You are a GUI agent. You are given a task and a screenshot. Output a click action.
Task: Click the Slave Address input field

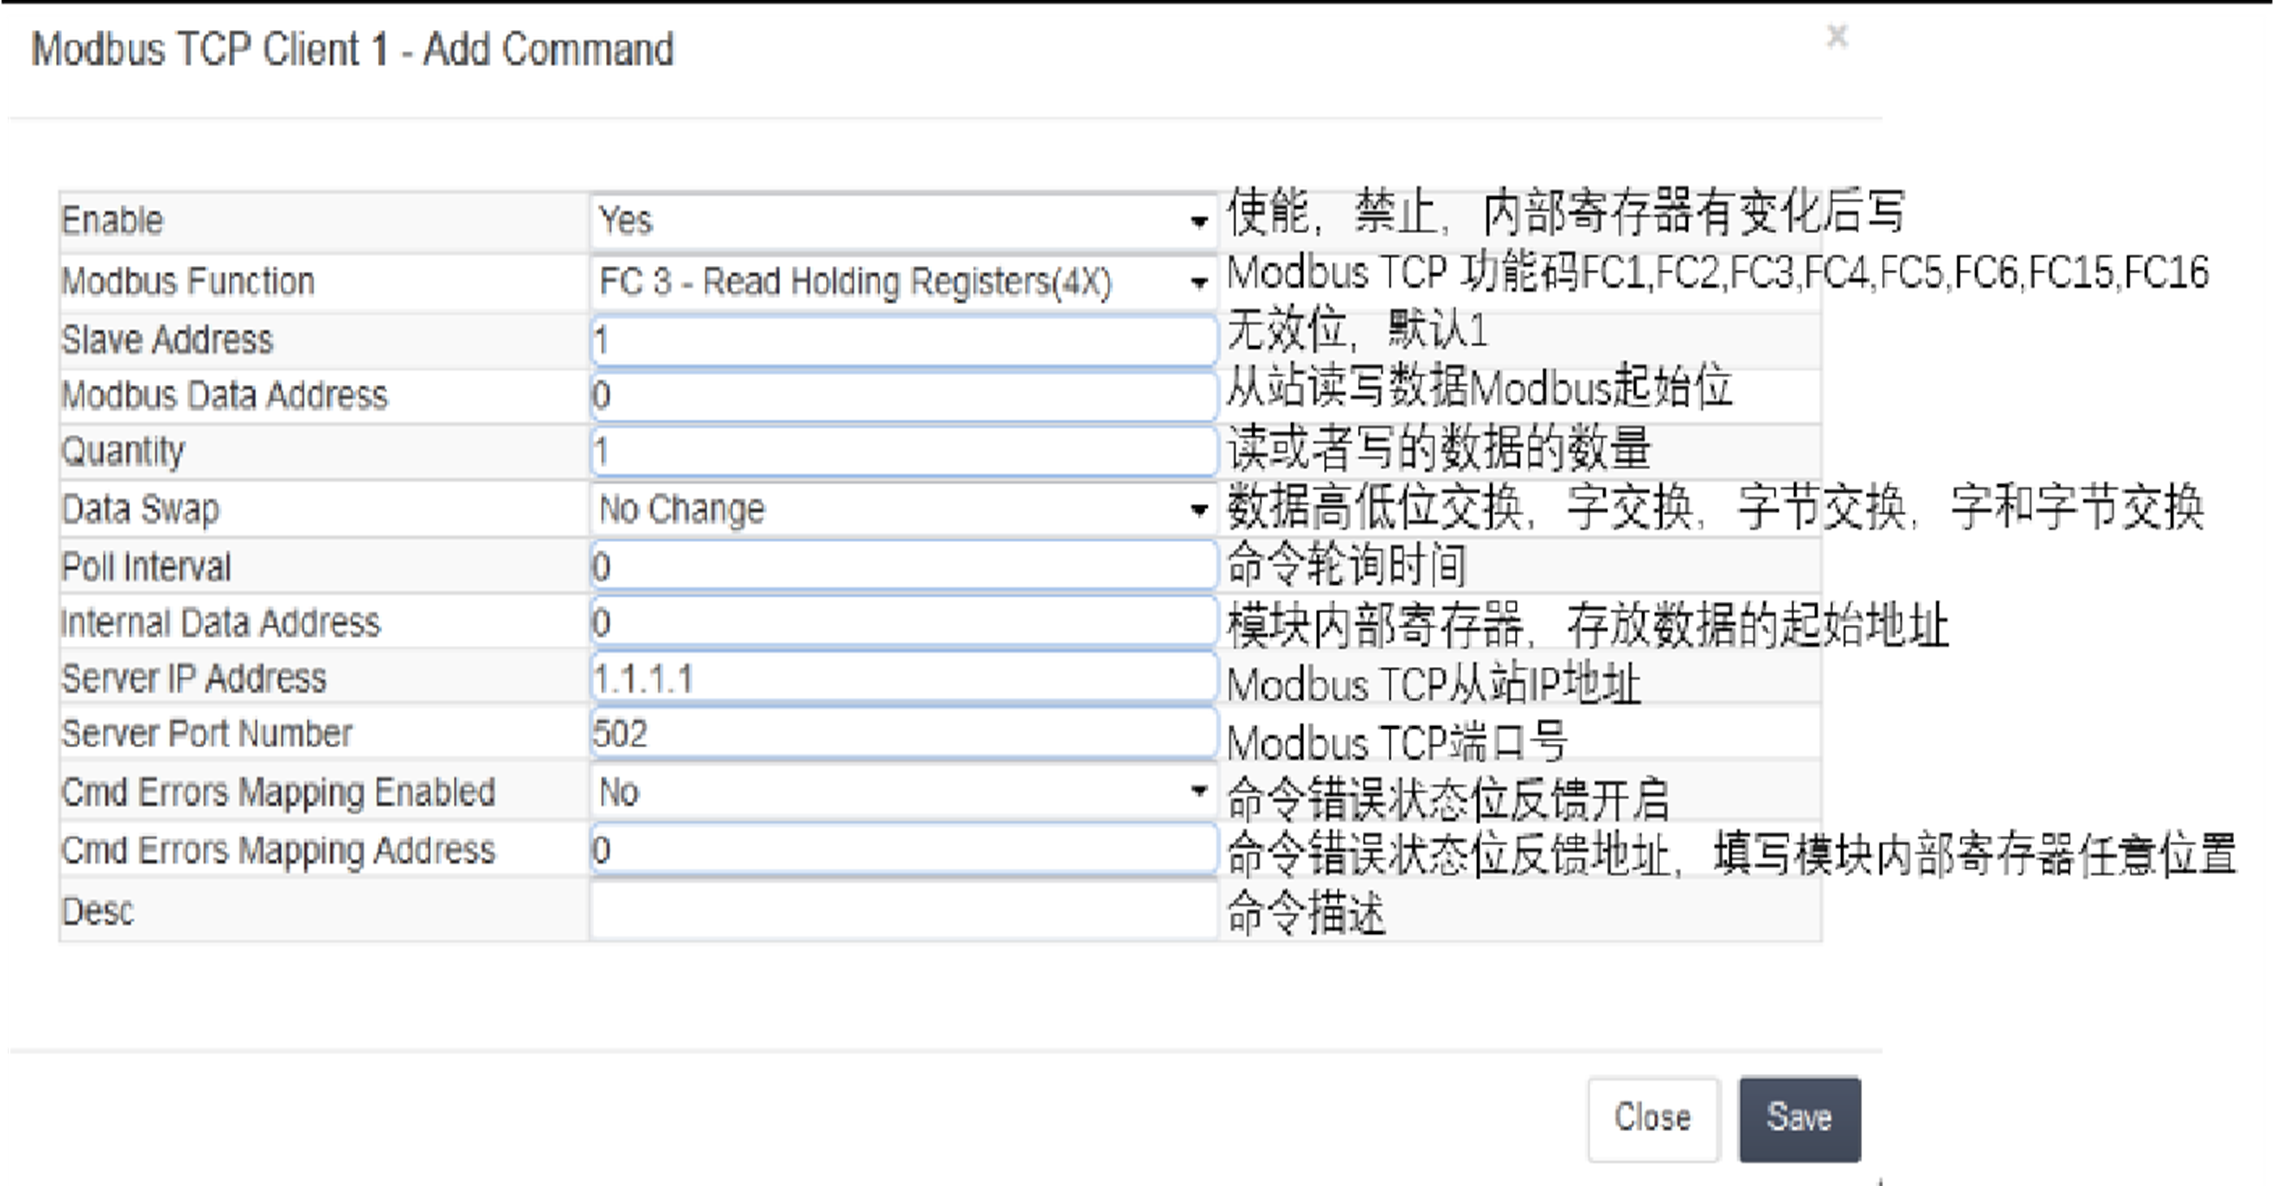point(903,340)
